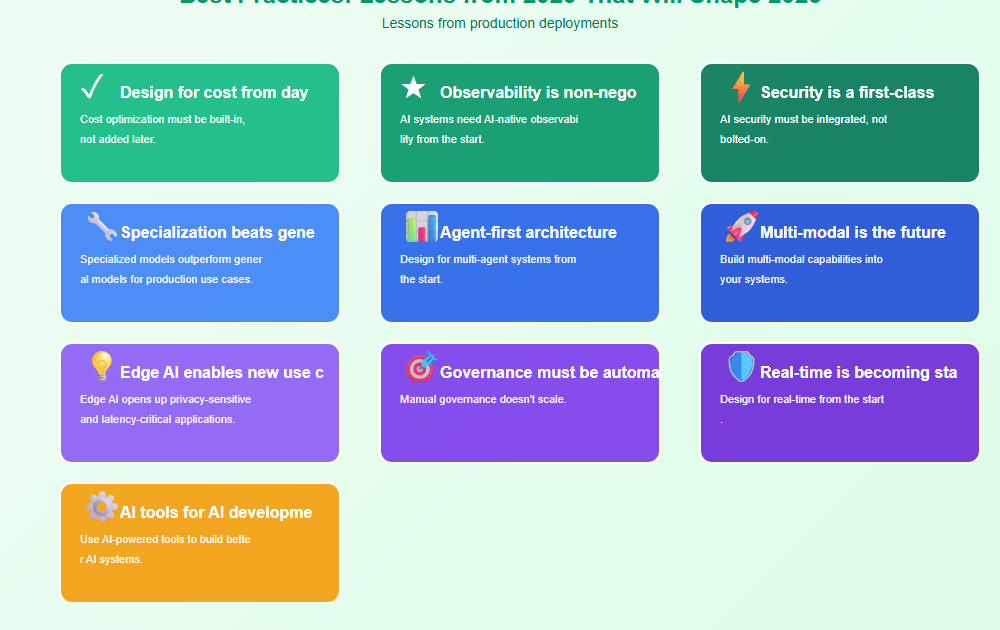Click the lightning bolt Security icon

[x=741, y=88]
